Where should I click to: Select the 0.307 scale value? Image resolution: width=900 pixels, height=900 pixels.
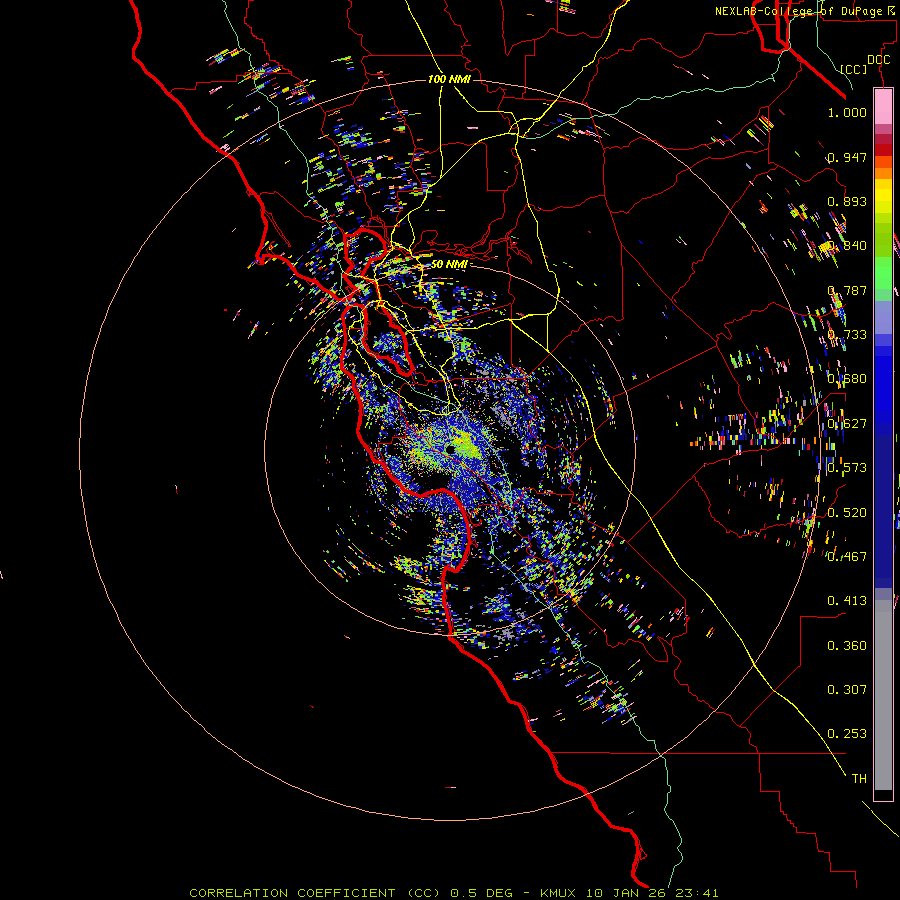pyautogui.click(x=847, y=690)
